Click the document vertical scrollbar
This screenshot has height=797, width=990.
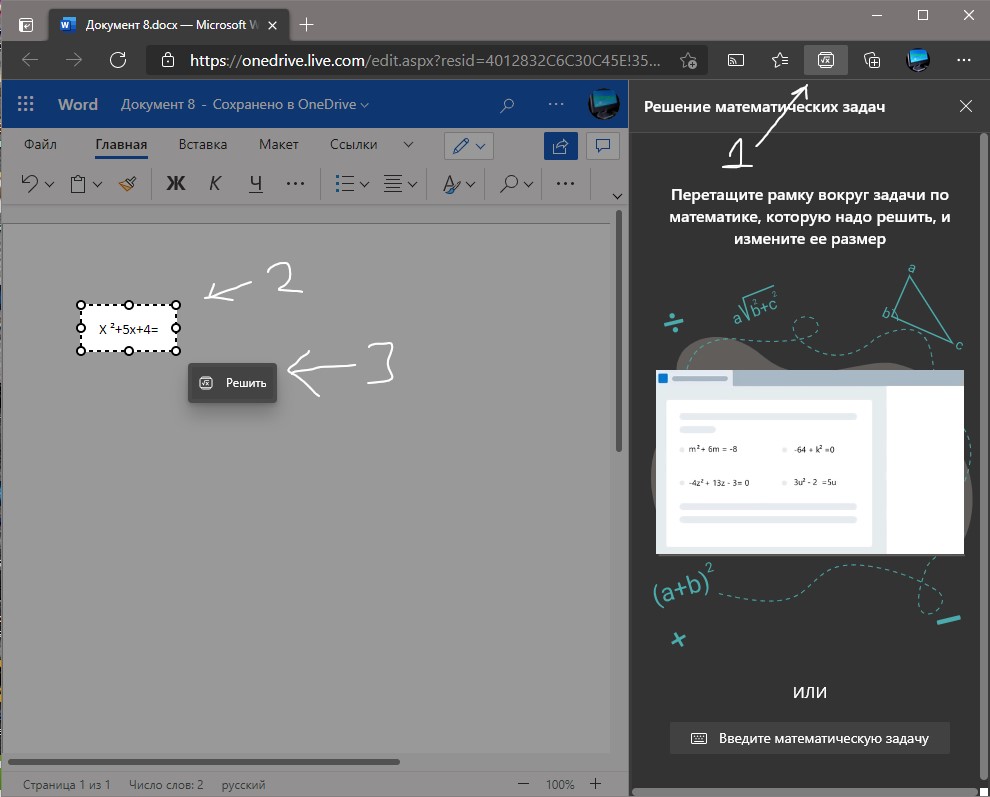click(x=619, y=332)
